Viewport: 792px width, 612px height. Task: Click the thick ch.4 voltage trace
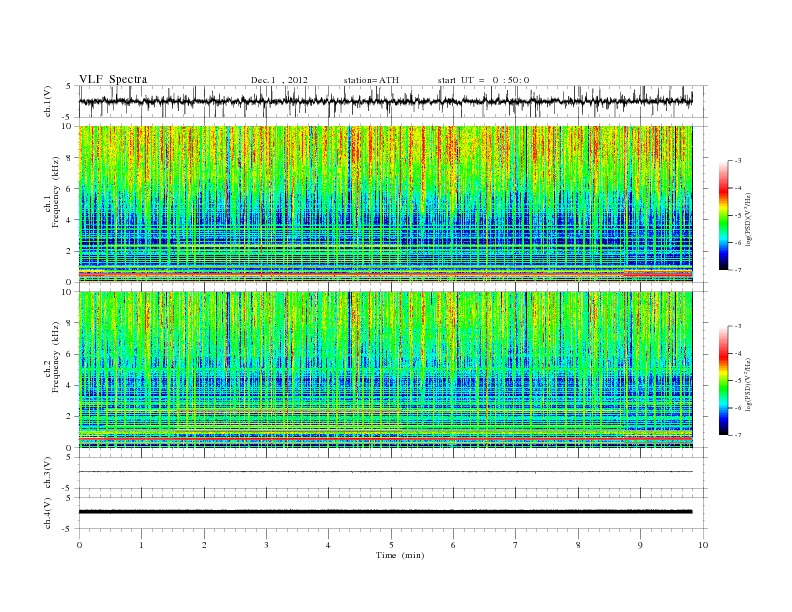click(385, 512)
